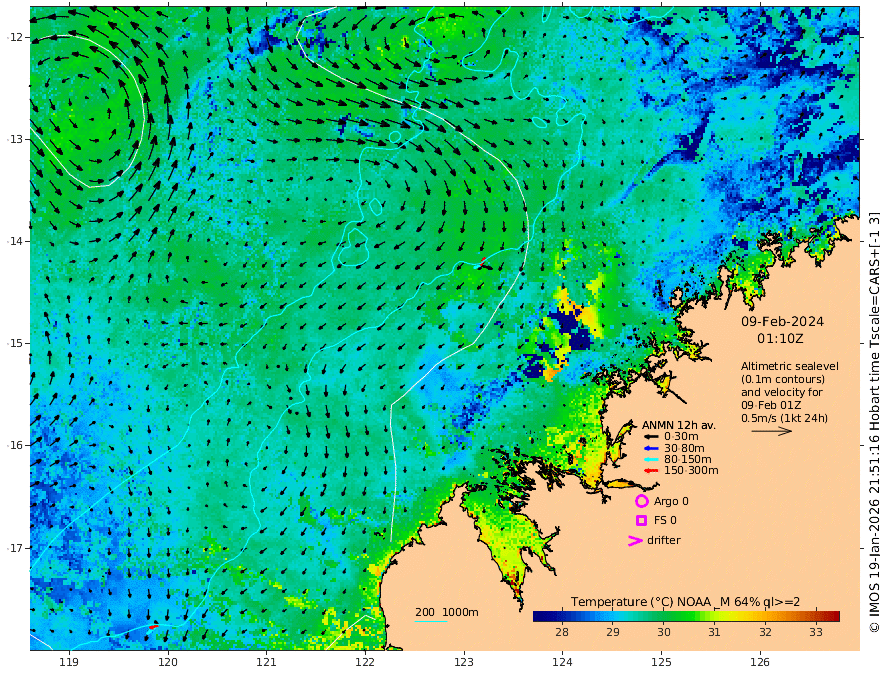Click the 0.5m/s velocity scale arrow

tap(772, 431)
